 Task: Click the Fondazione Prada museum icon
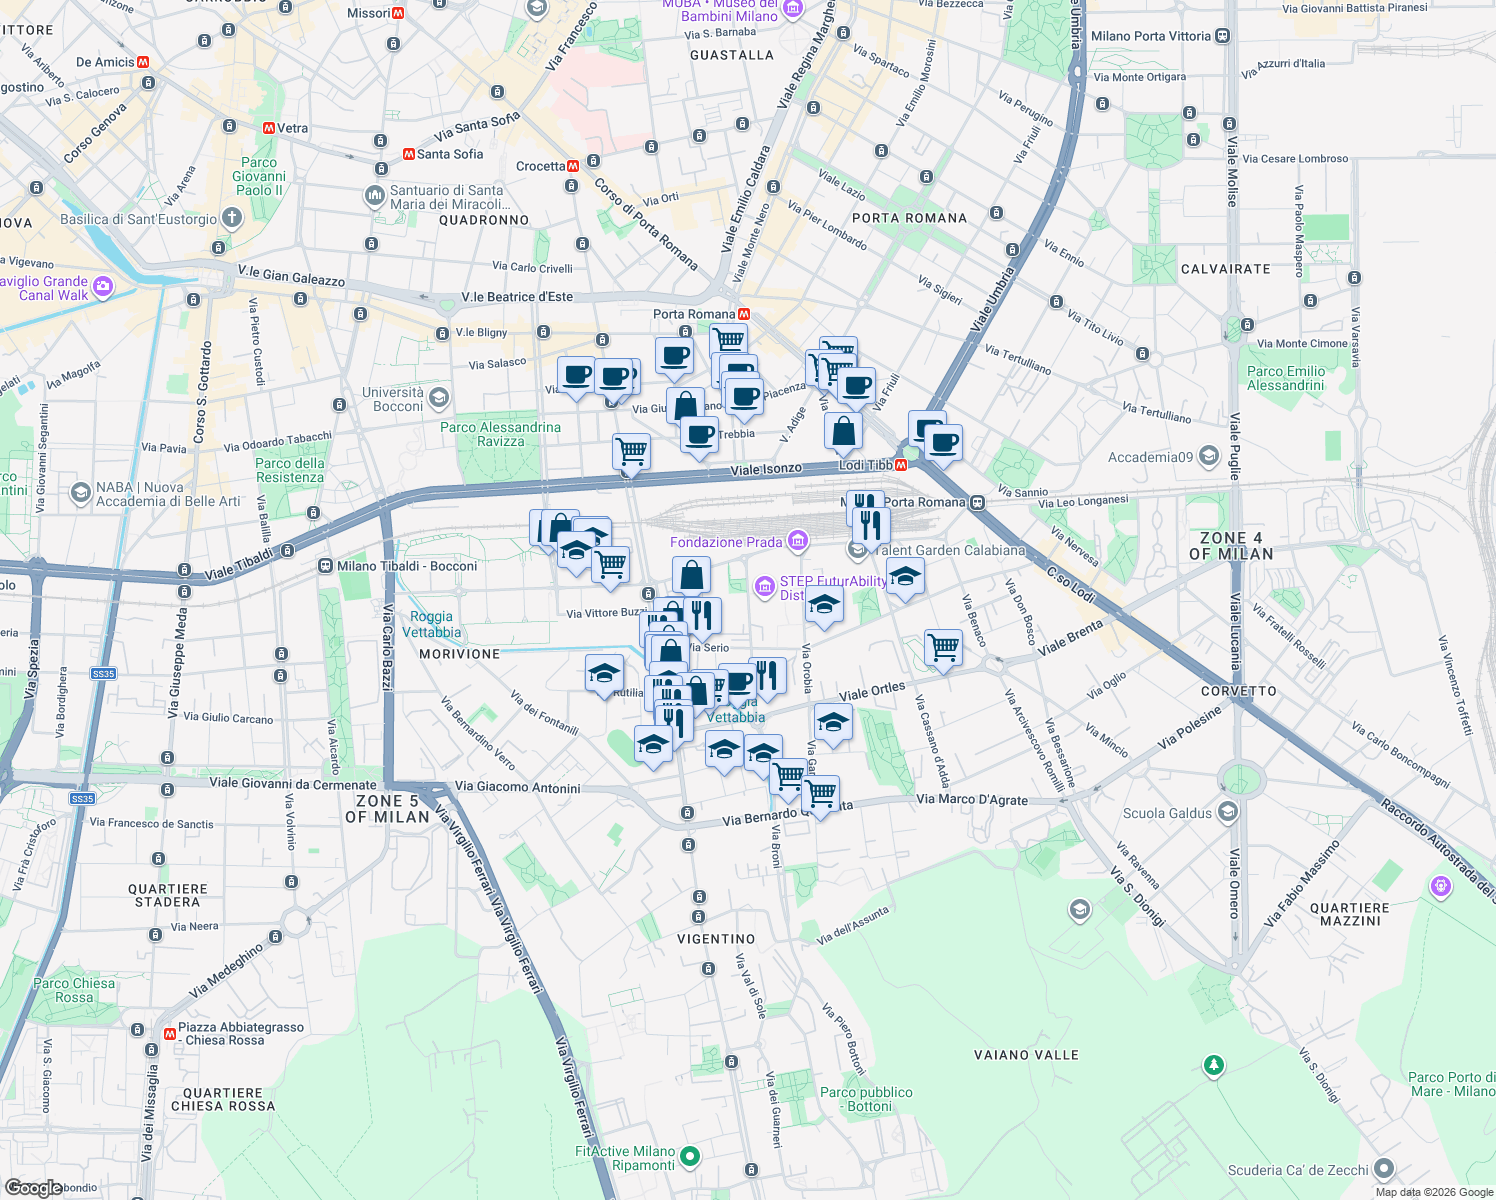click(x=797, y=539)
